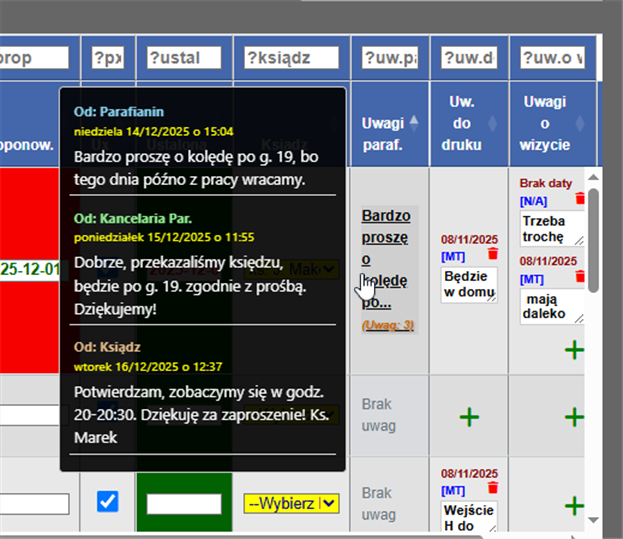Click the "Od: Kancelaria Par." message header
This screenshot has width=623, height=539.
coord(133,218)
